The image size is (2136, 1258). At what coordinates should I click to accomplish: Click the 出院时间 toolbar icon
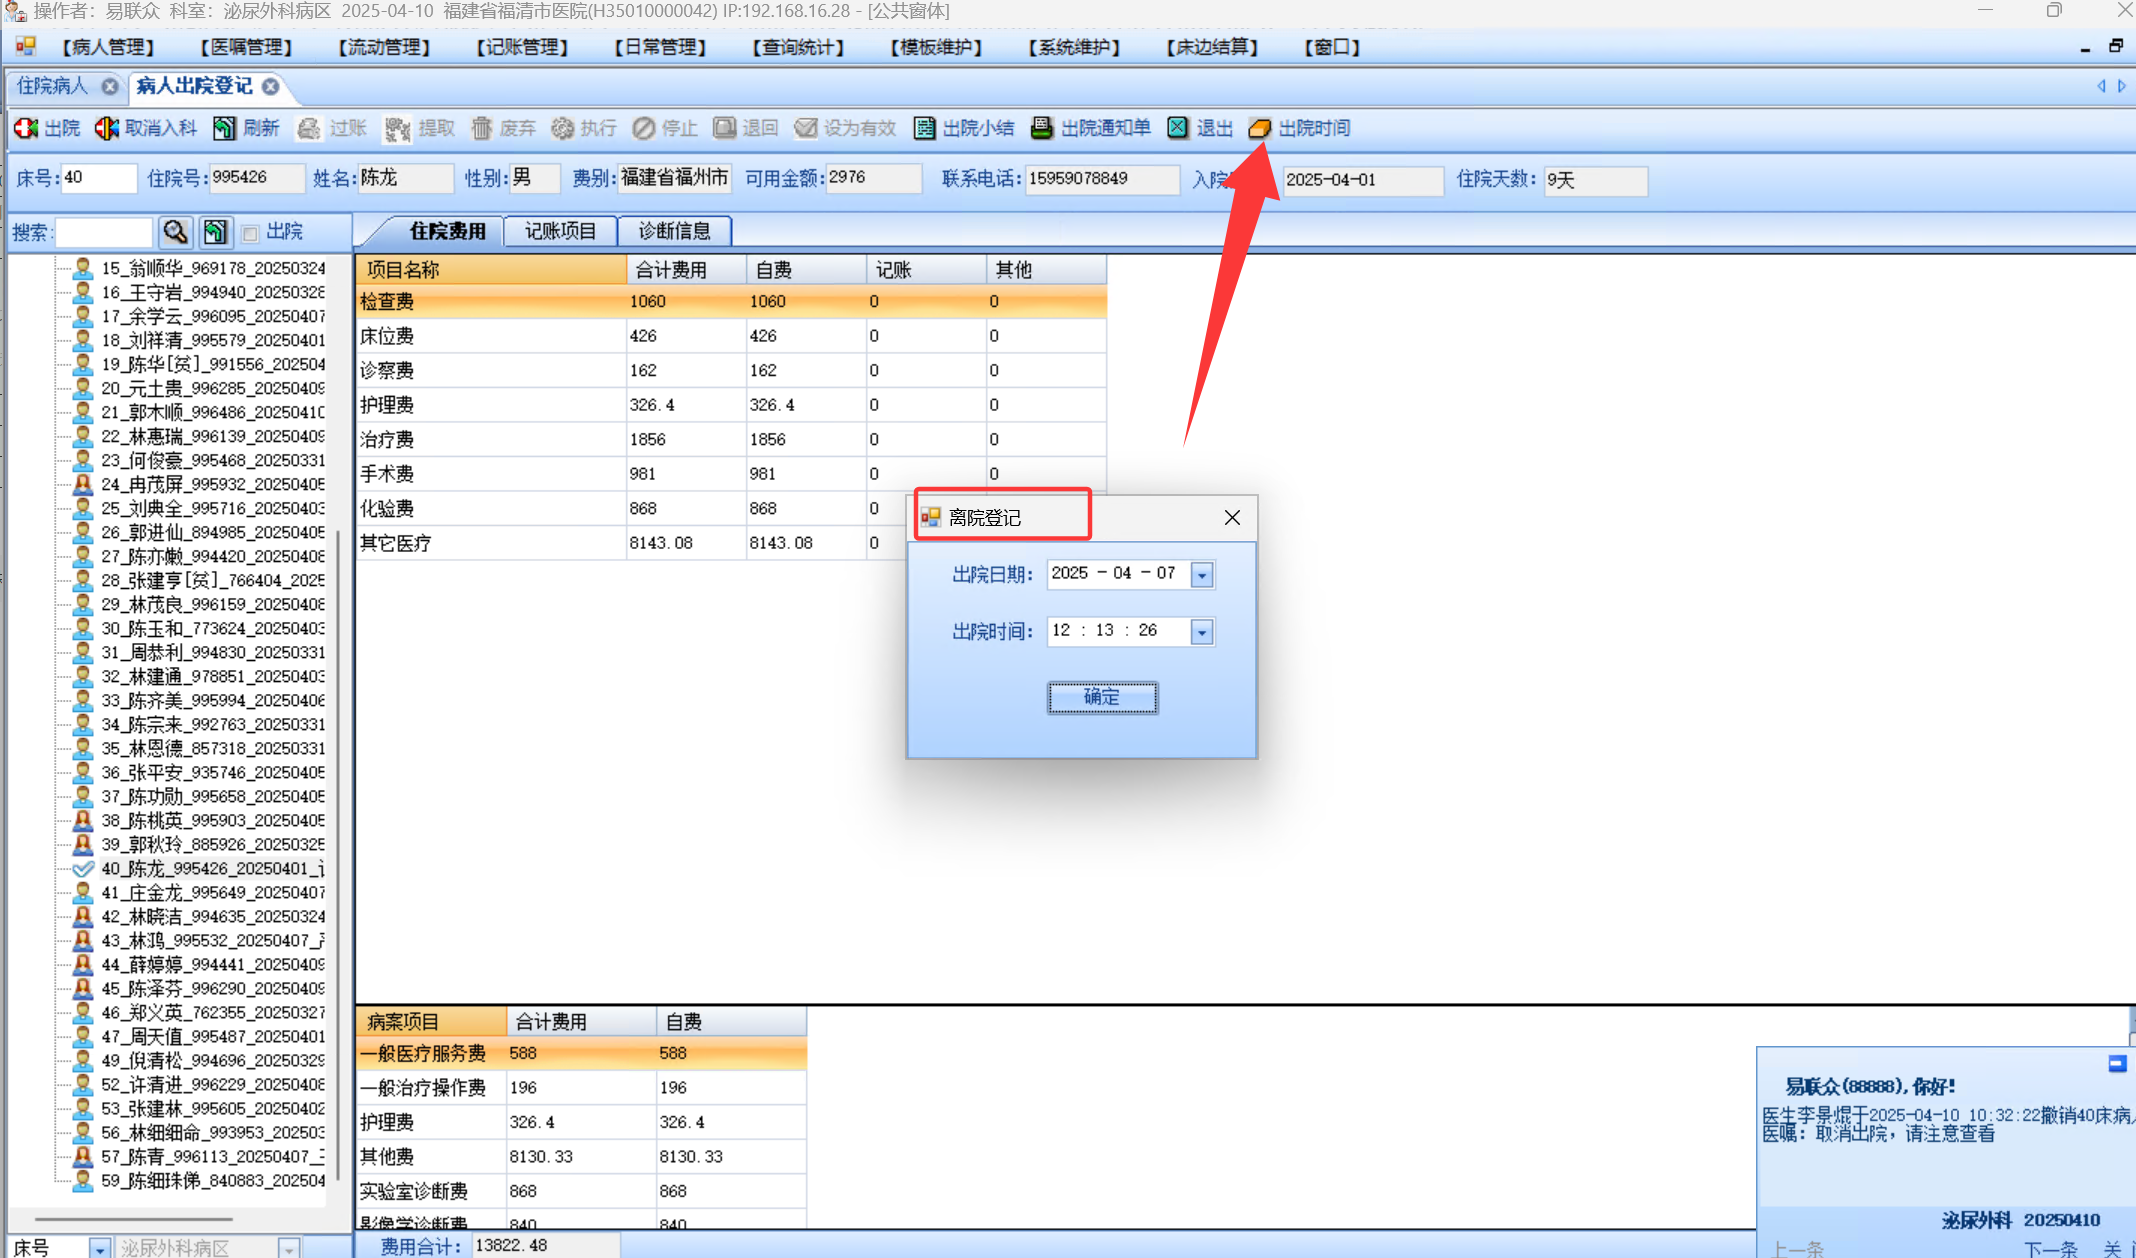click(x=1260, y=128)
